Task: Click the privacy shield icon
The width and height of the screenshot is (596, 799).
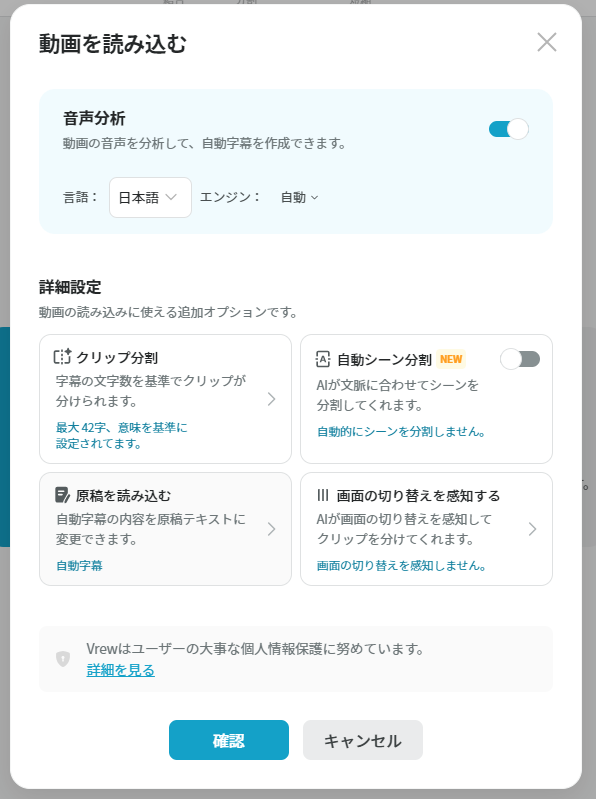Action: (x=63, y=659)
